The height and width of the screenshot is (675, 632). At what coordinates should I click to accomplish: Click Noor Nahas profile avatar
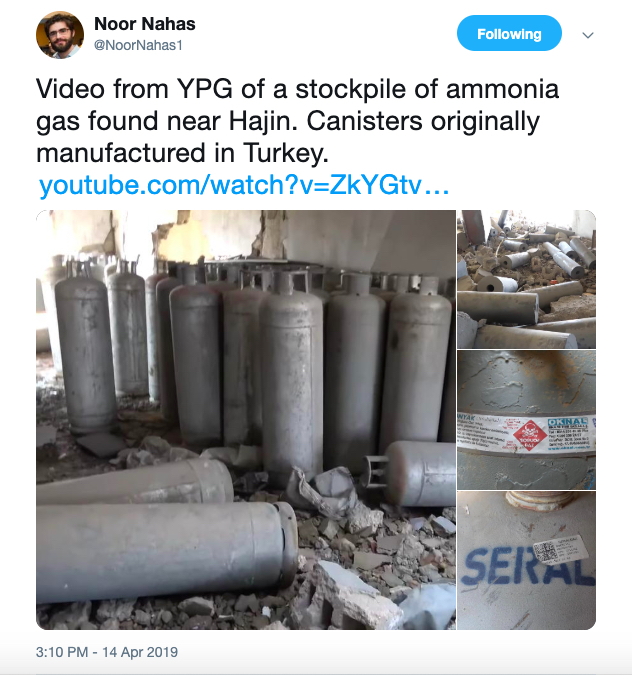pyautogui.click(x=60, y=35)
